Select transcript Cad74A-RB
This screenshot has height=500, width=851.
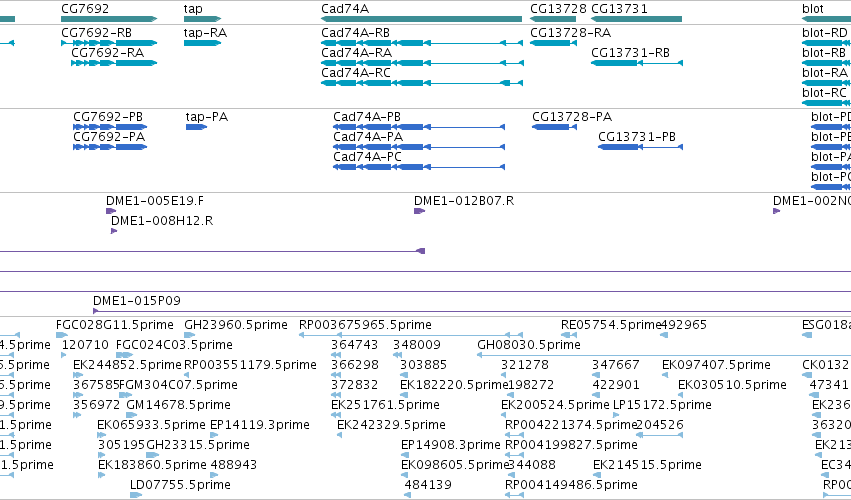[x=422, y=43]
